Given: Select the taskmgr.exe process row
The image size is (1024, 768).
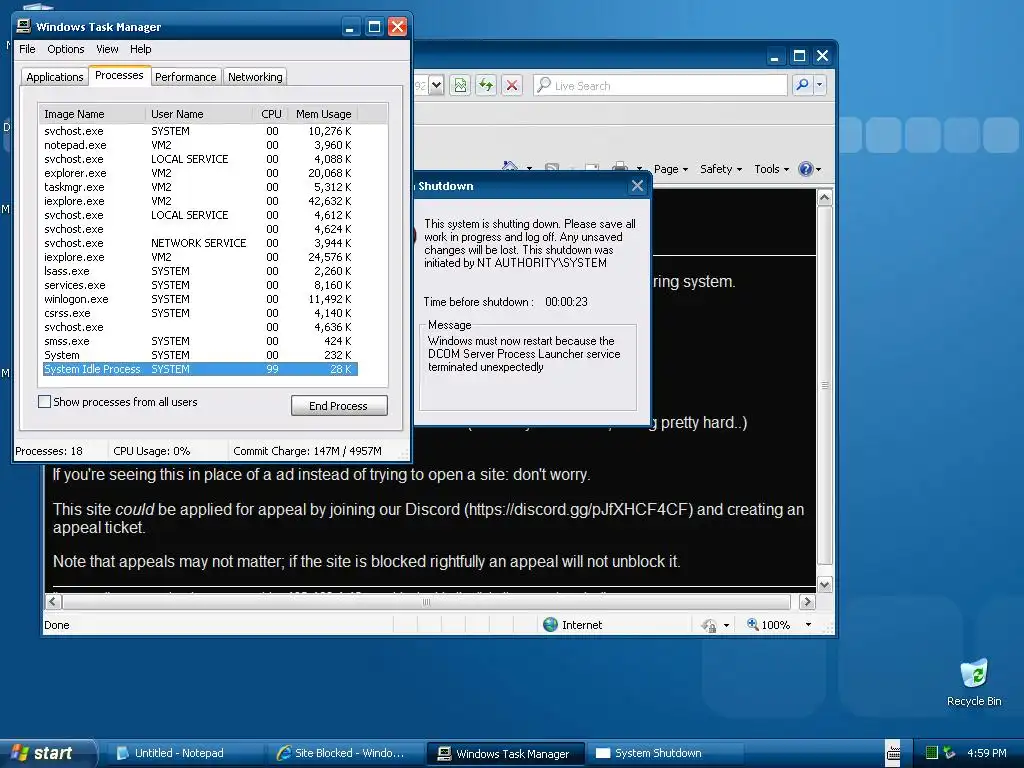Looking at the screenshot, I should pyautogui.click(x=200, y=187).
